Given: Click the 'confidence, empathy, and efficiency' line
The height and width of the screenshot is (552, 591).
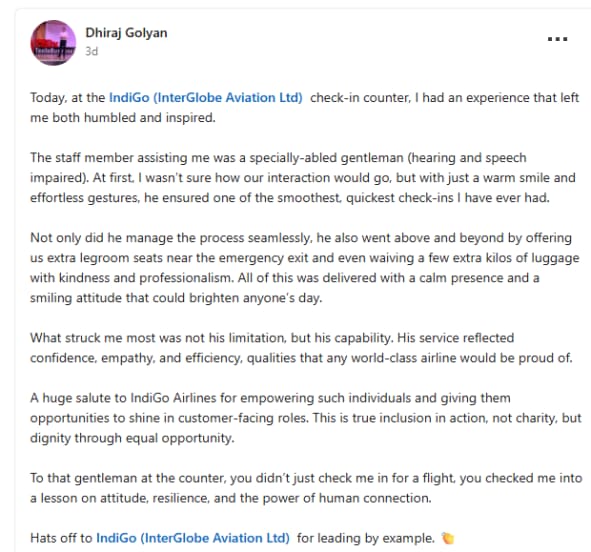Looking at the screenshot, I should (x=301, y=358).
